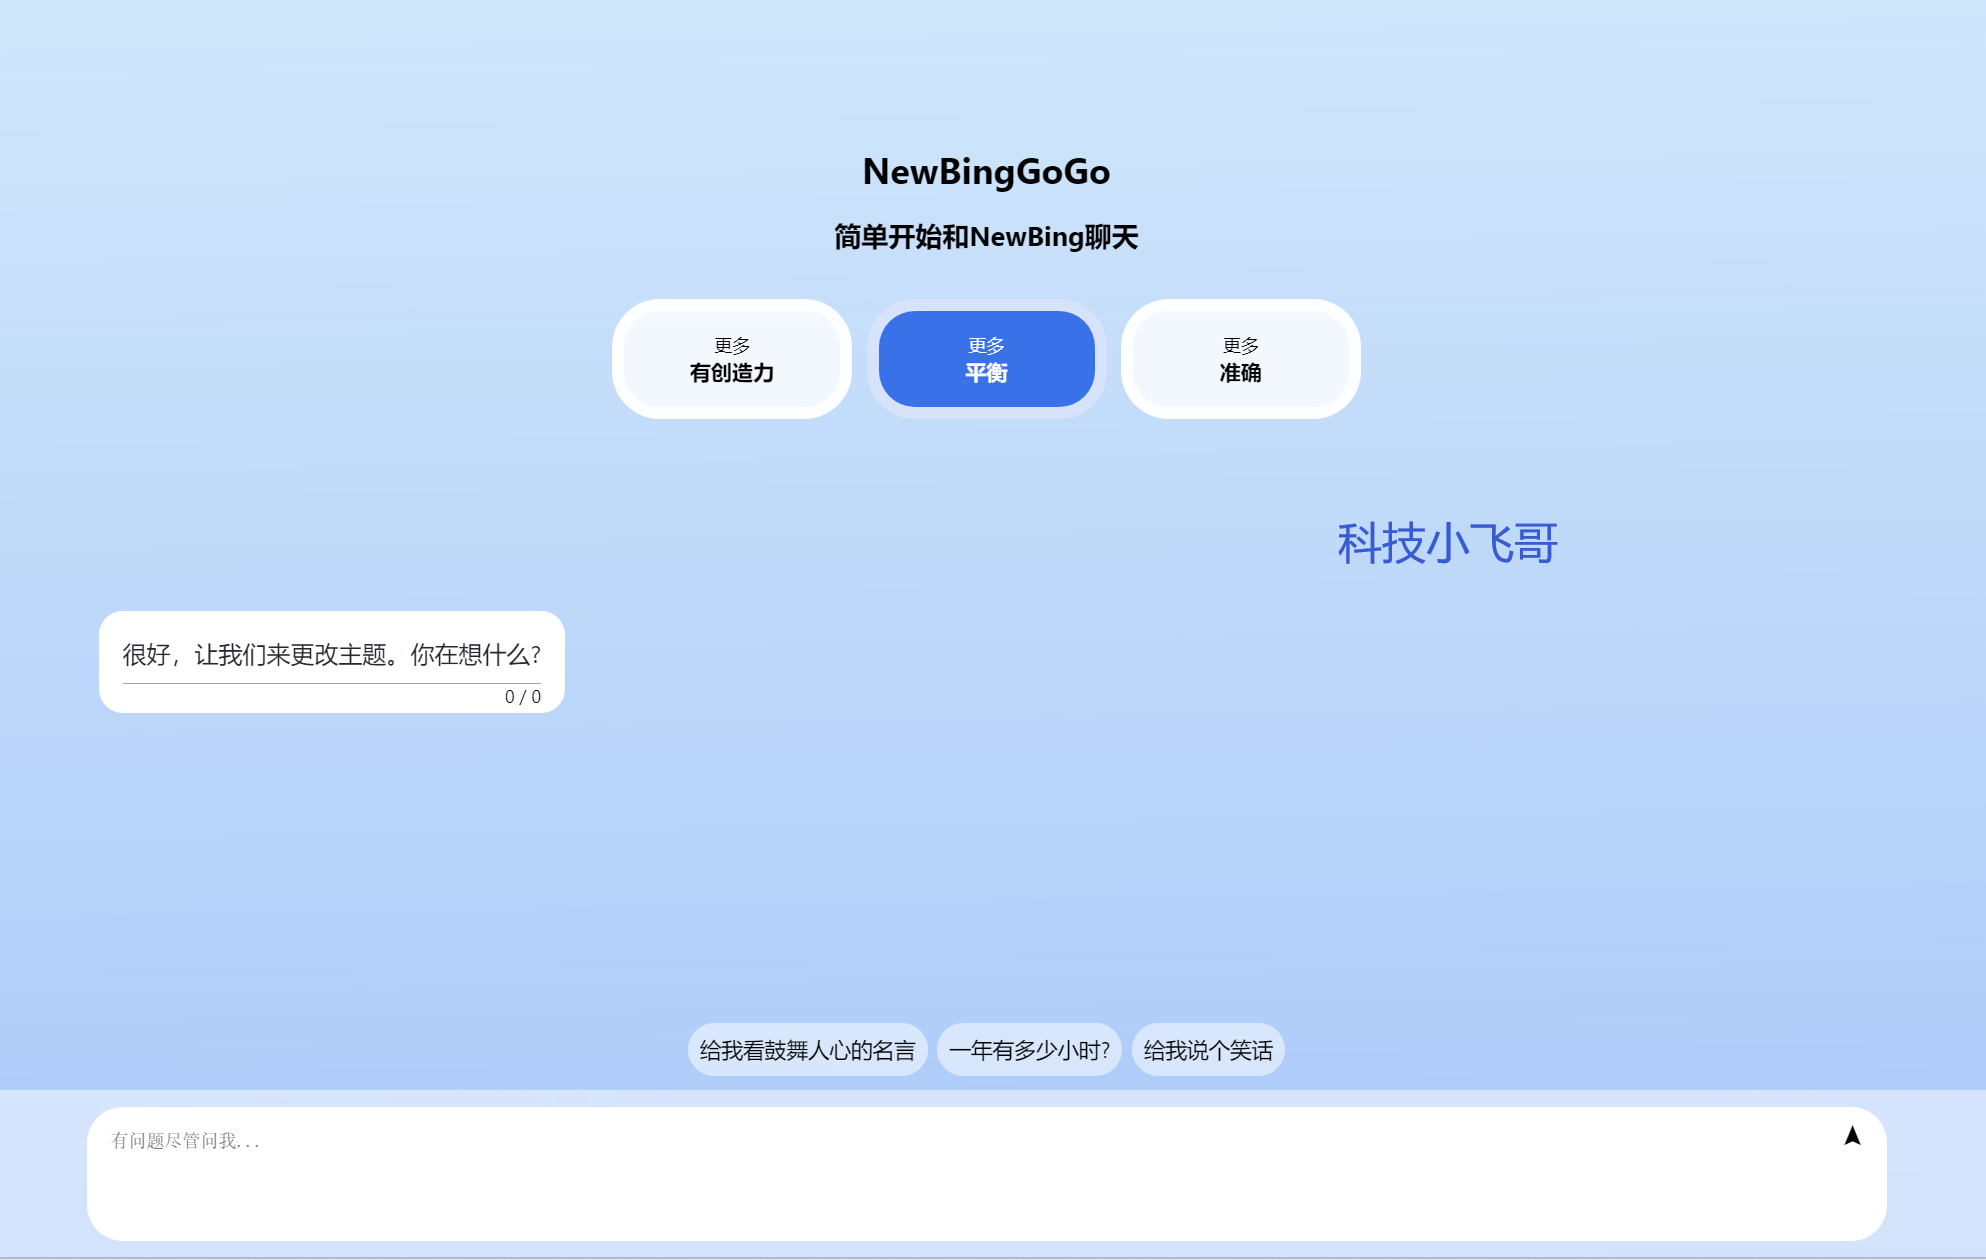Click the 科技小飞哥 watermark text
Image resolution: width=1986 pixels, height=1260 pixels.
click(x=1447, y=544)
